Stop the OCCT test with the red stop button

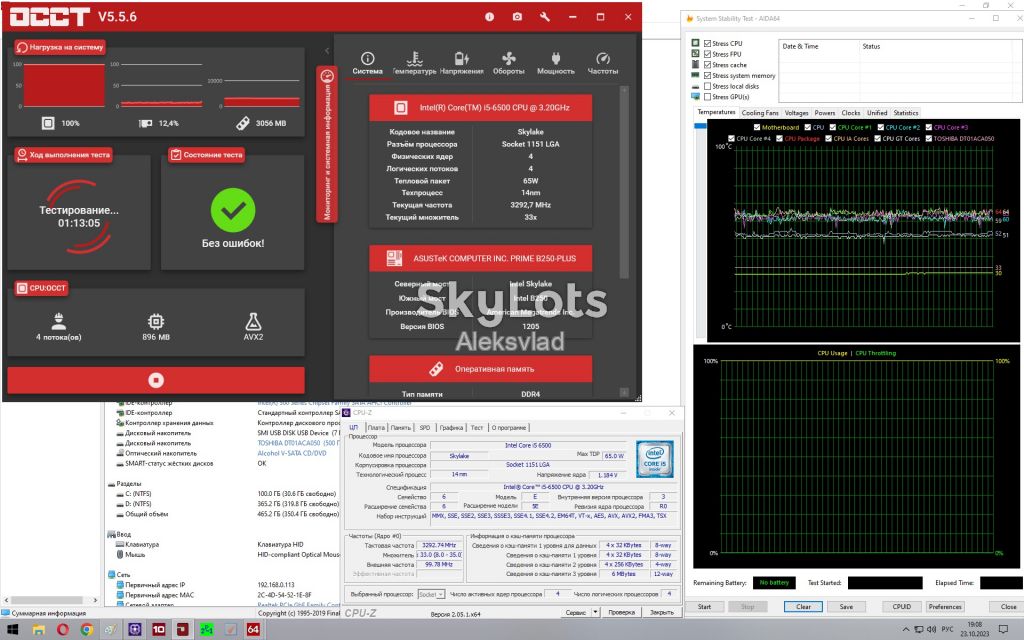coord(156,380)
